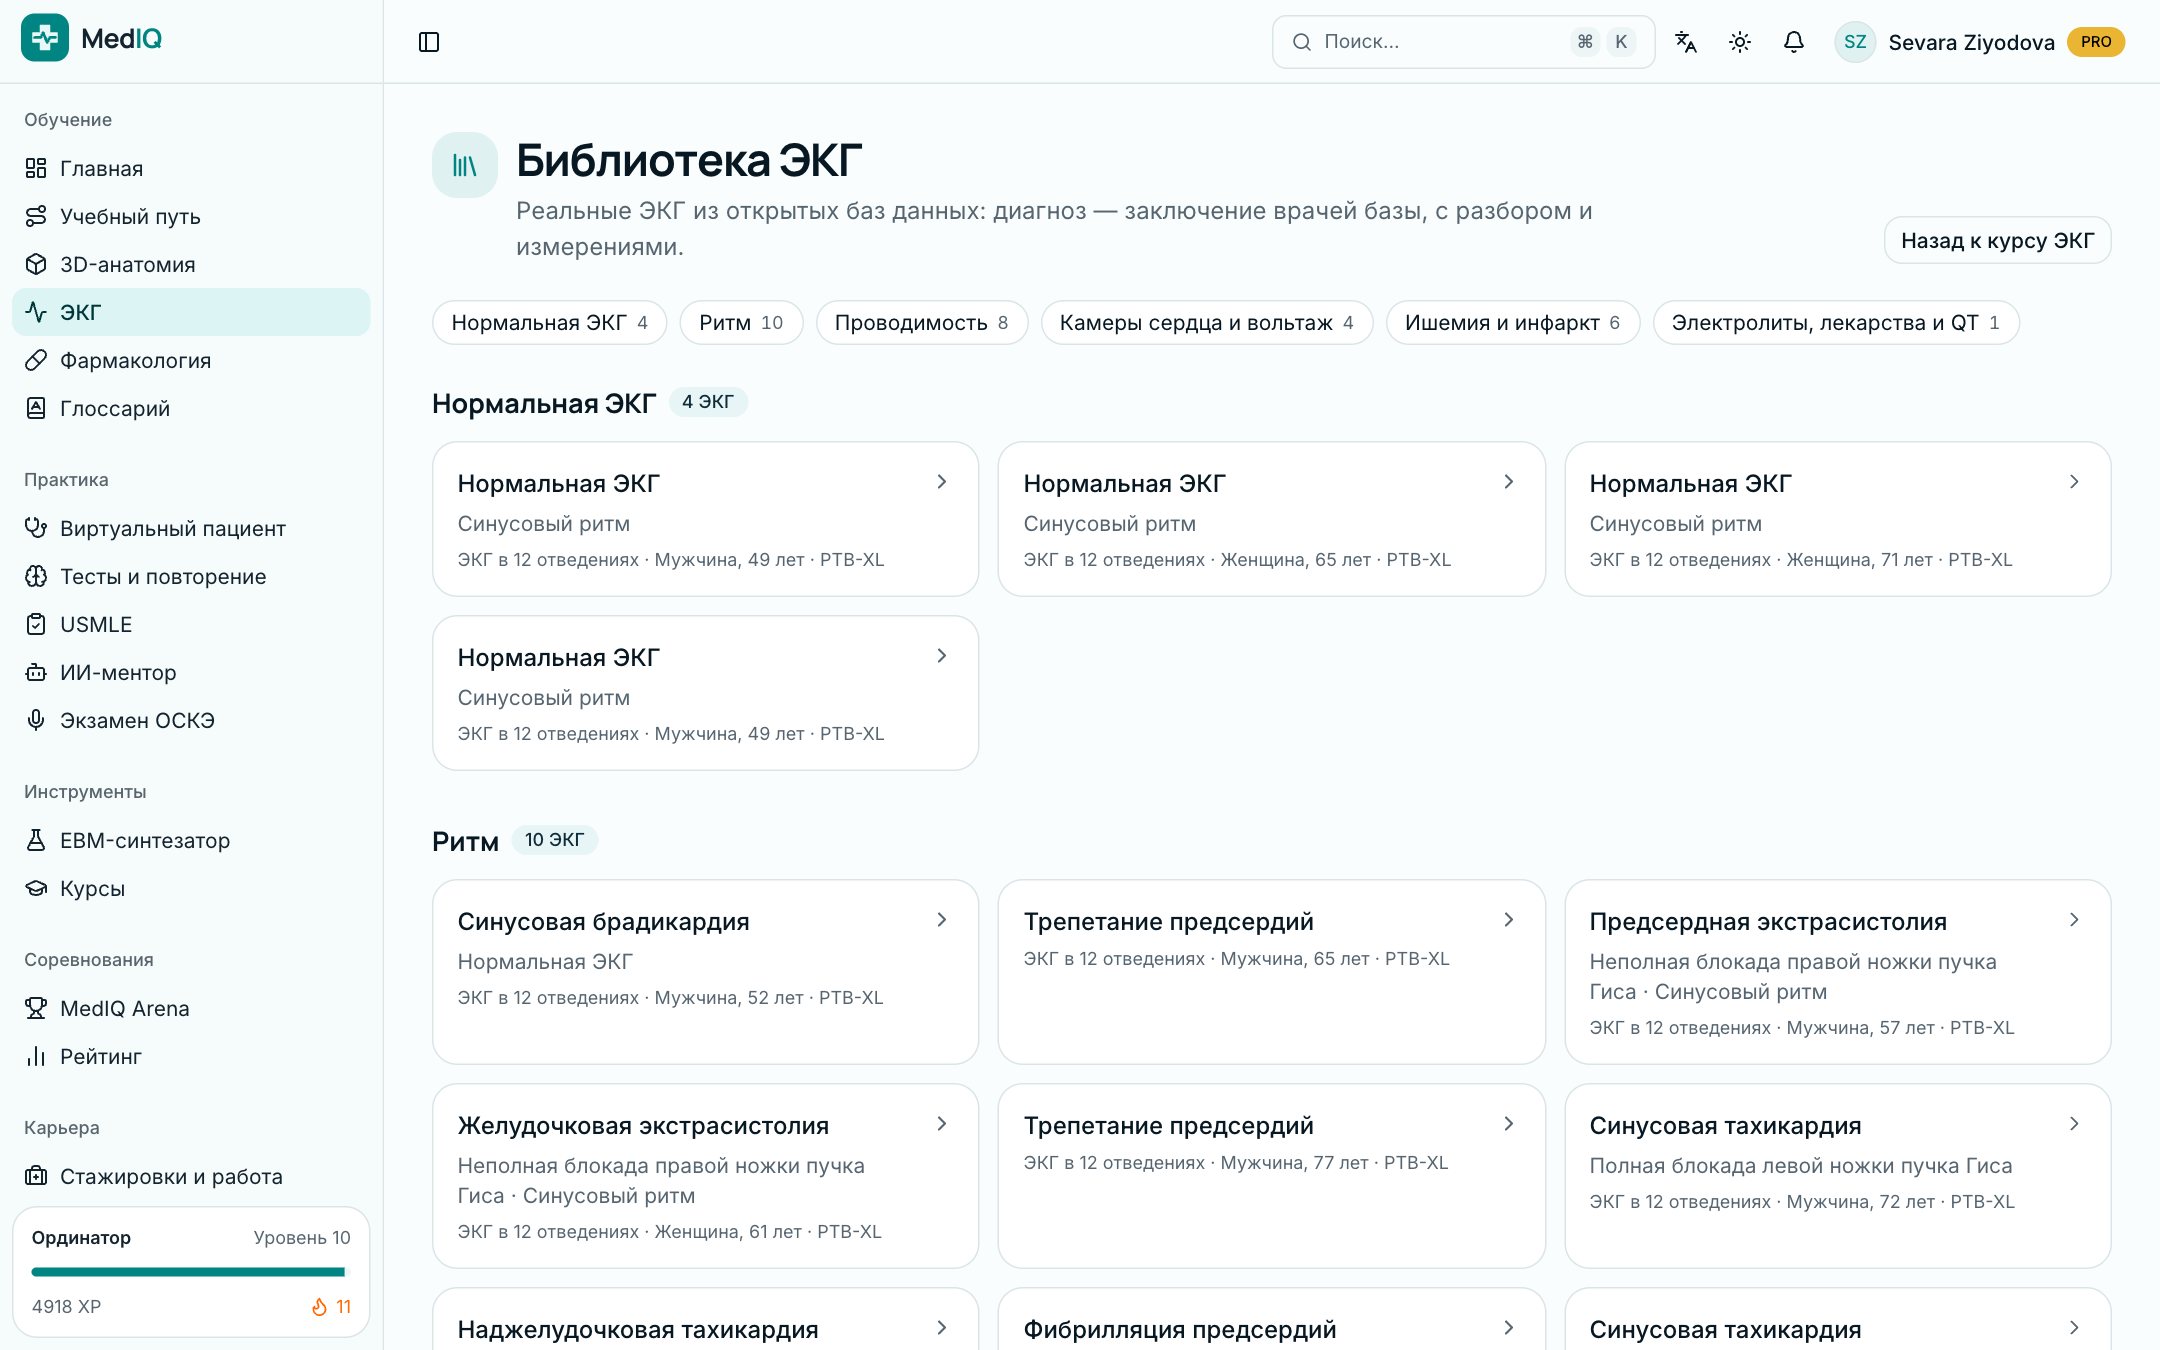Open Рейтинг chart item
The image size is (2160, 1350).
click(x=191, y=1056)
